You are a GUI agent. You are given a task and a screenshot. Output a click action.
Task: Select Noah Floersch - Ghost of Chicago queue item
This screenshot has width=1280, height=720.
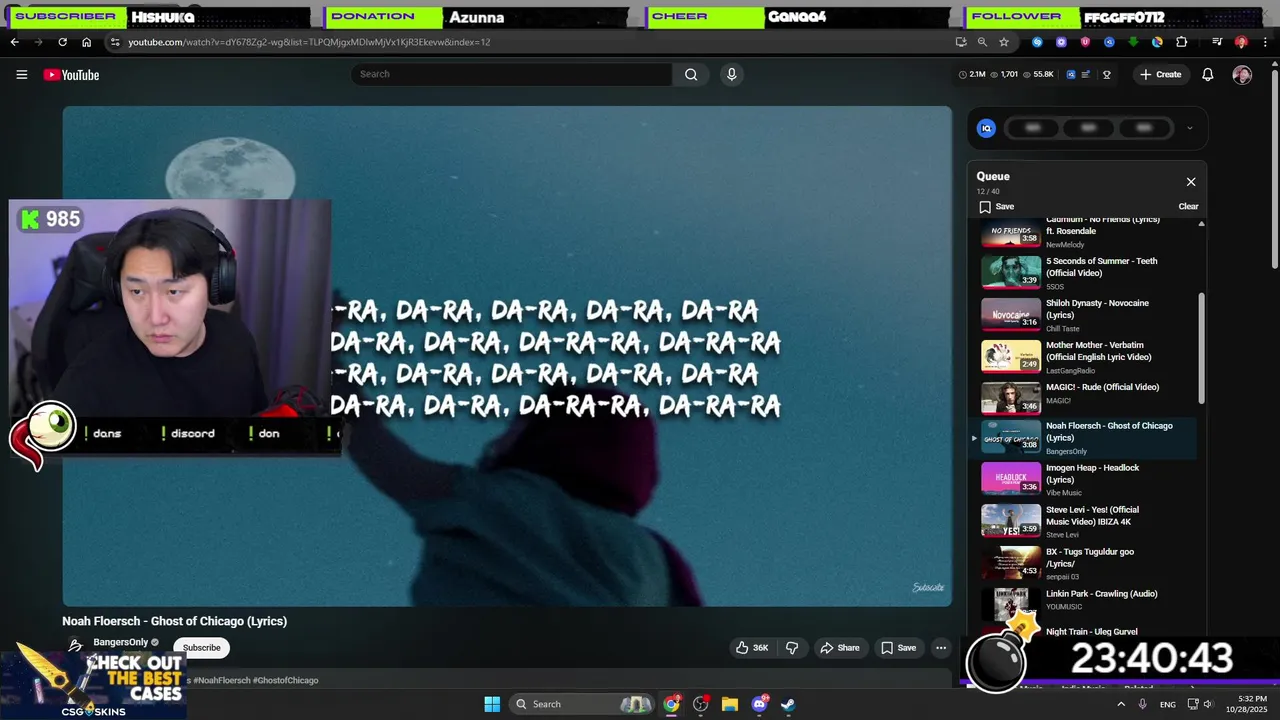(x=1084, y=438)
